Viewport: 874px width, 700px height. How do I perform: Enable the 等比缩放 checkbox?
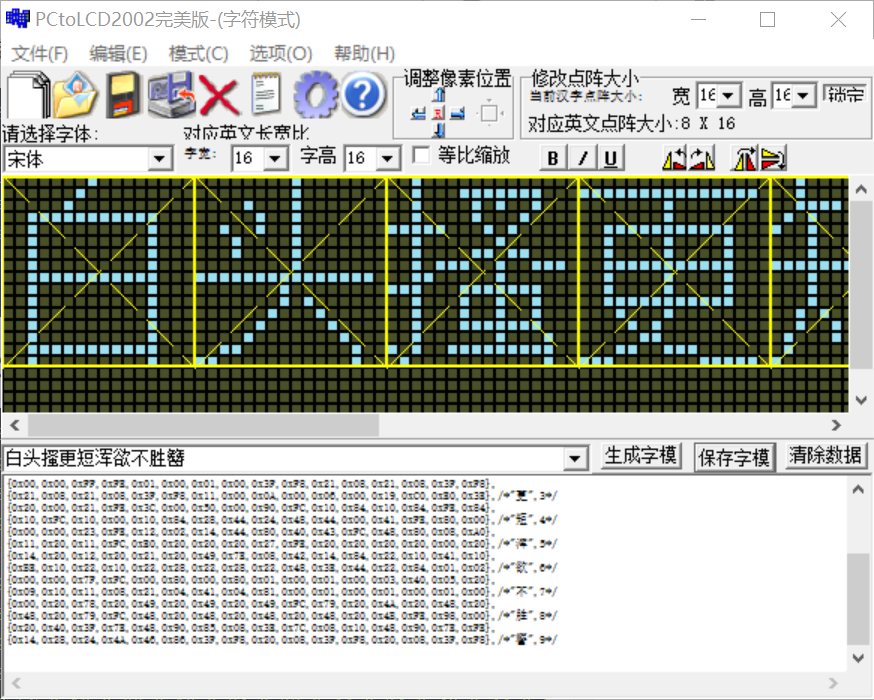[421, 156]
